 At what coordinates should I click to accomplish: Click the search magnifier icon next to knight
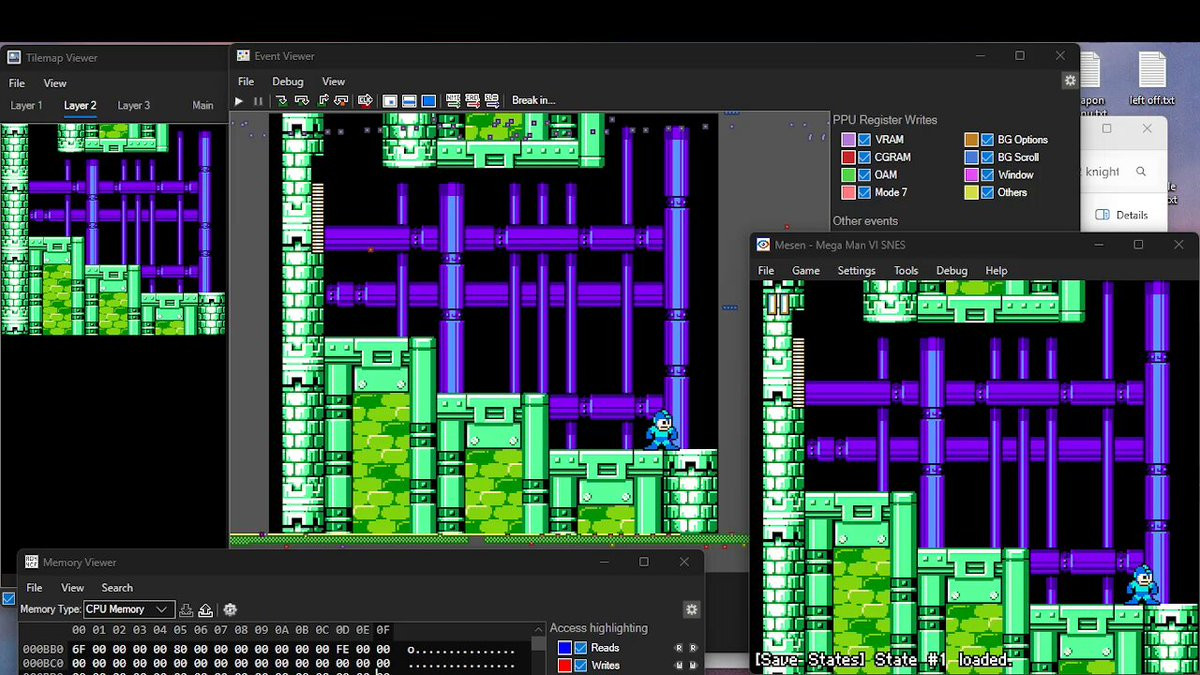click(x=1140, y=172)
